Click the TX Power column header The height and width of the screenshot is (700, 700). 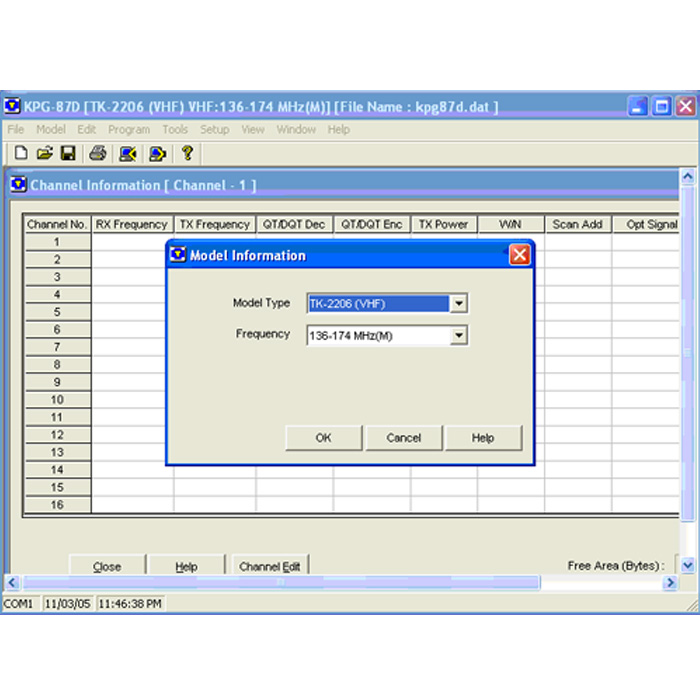tap(444, 224)
